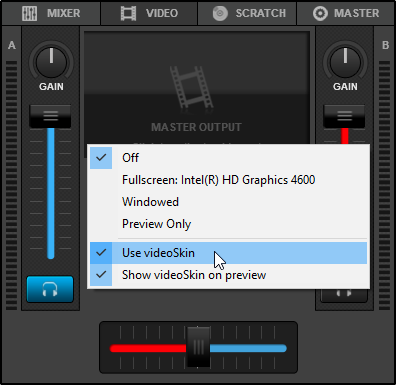This screenshot has height=385, width=396.
Task: Click the partly hidden deck B cue button
Action: click(344, 295)
